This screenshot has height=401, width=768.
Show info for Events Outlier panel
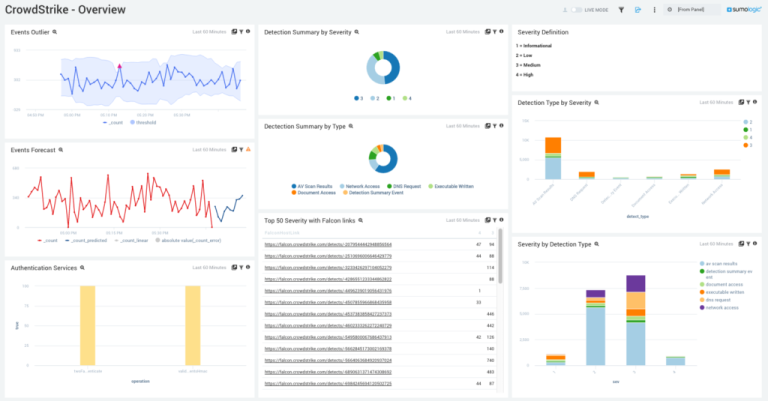[248, 32]
